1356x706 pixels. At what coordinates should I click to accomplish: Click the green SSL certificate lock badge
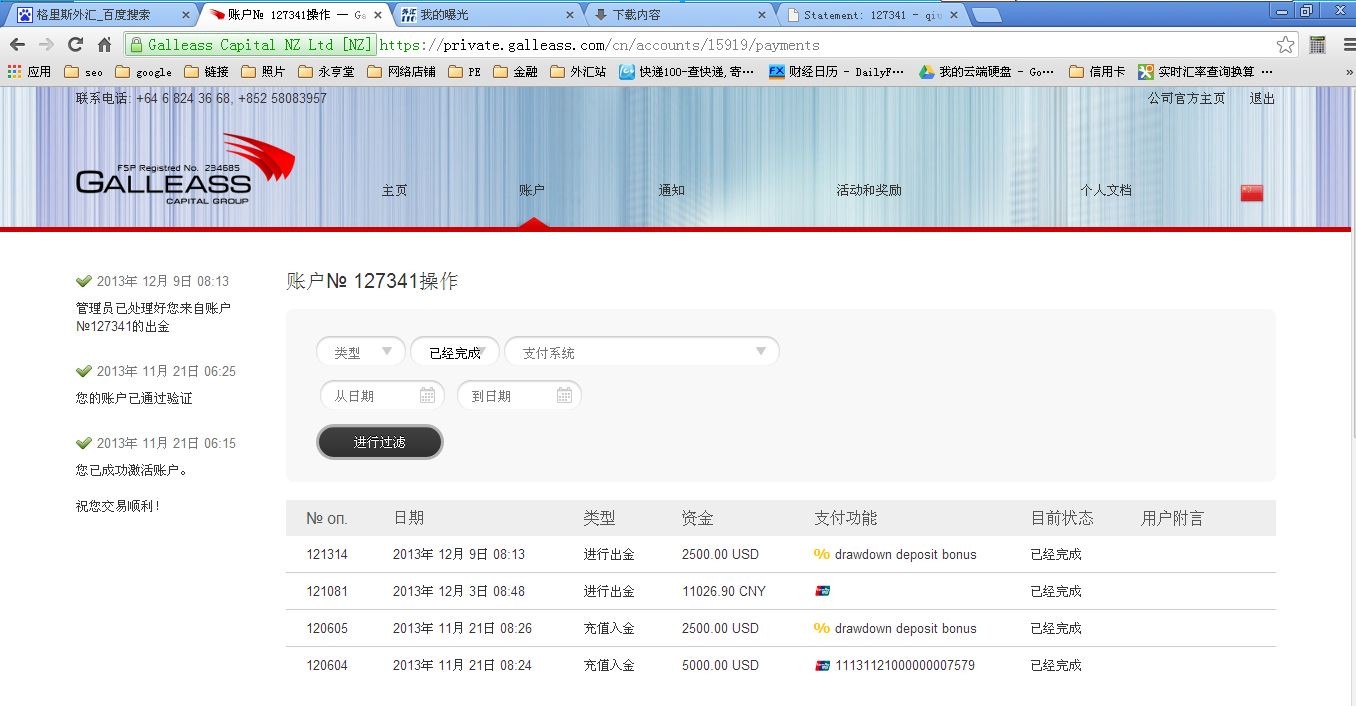(x=250, y=45)
